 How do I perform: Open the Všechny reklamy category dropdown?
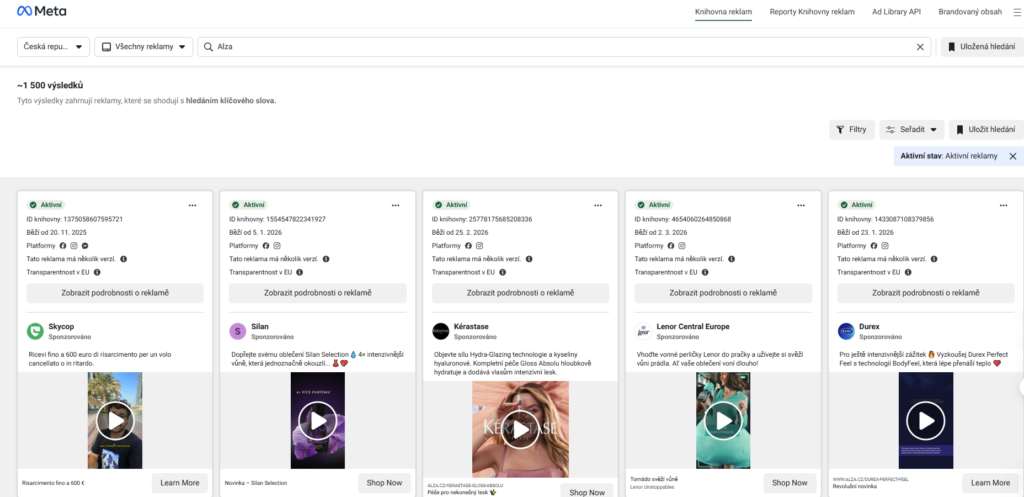point(144,47)
